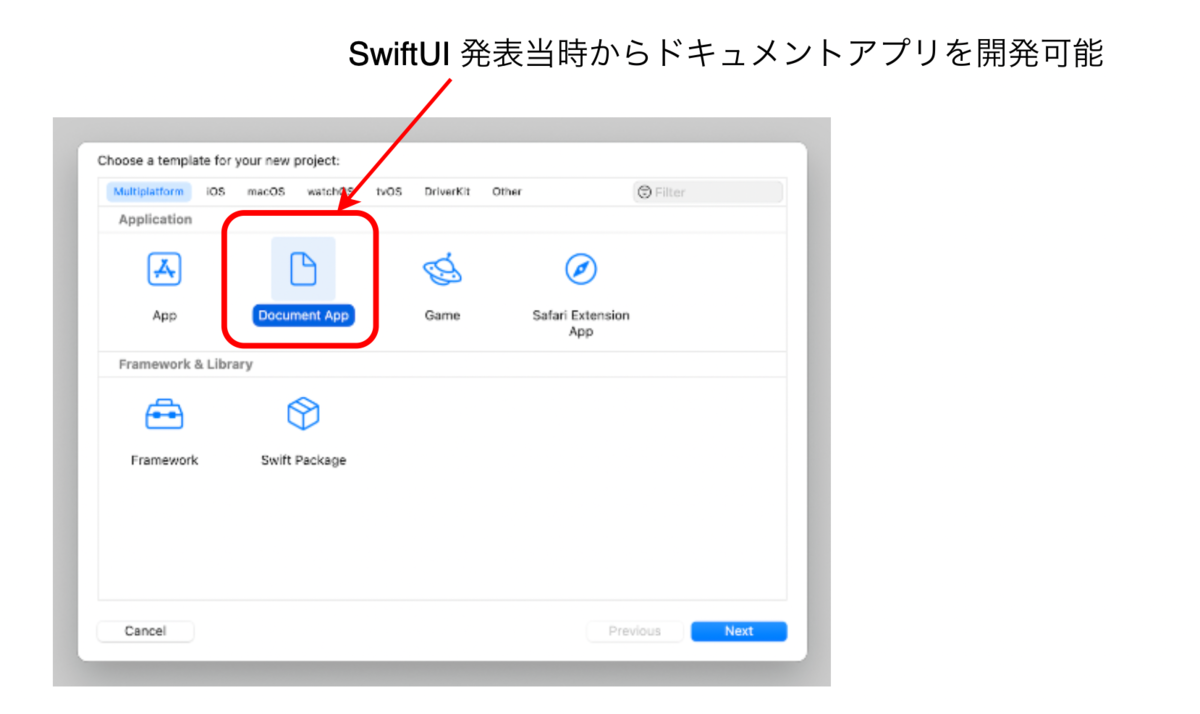Open the watchOS platform tab
This screenshot has width=1200, height=714.
330,192
